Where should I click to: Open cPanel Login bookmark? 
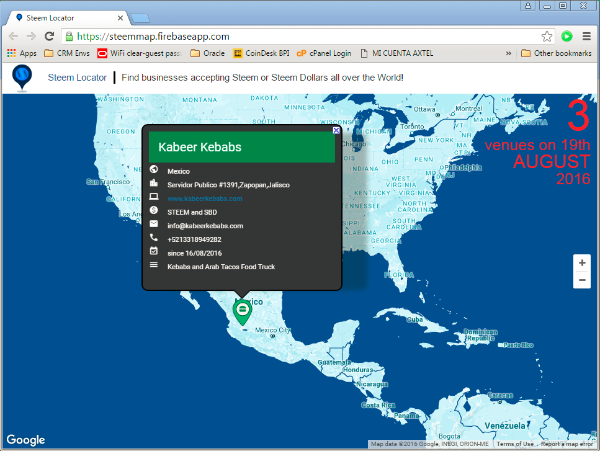[x=324, y=53]
